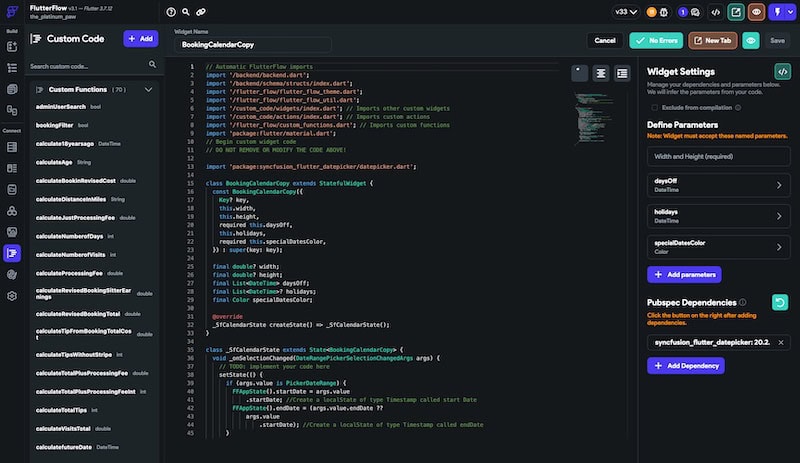Expand the holidays parameter row
The width and height of the screenshot is (800, 463).
(718, 216)
